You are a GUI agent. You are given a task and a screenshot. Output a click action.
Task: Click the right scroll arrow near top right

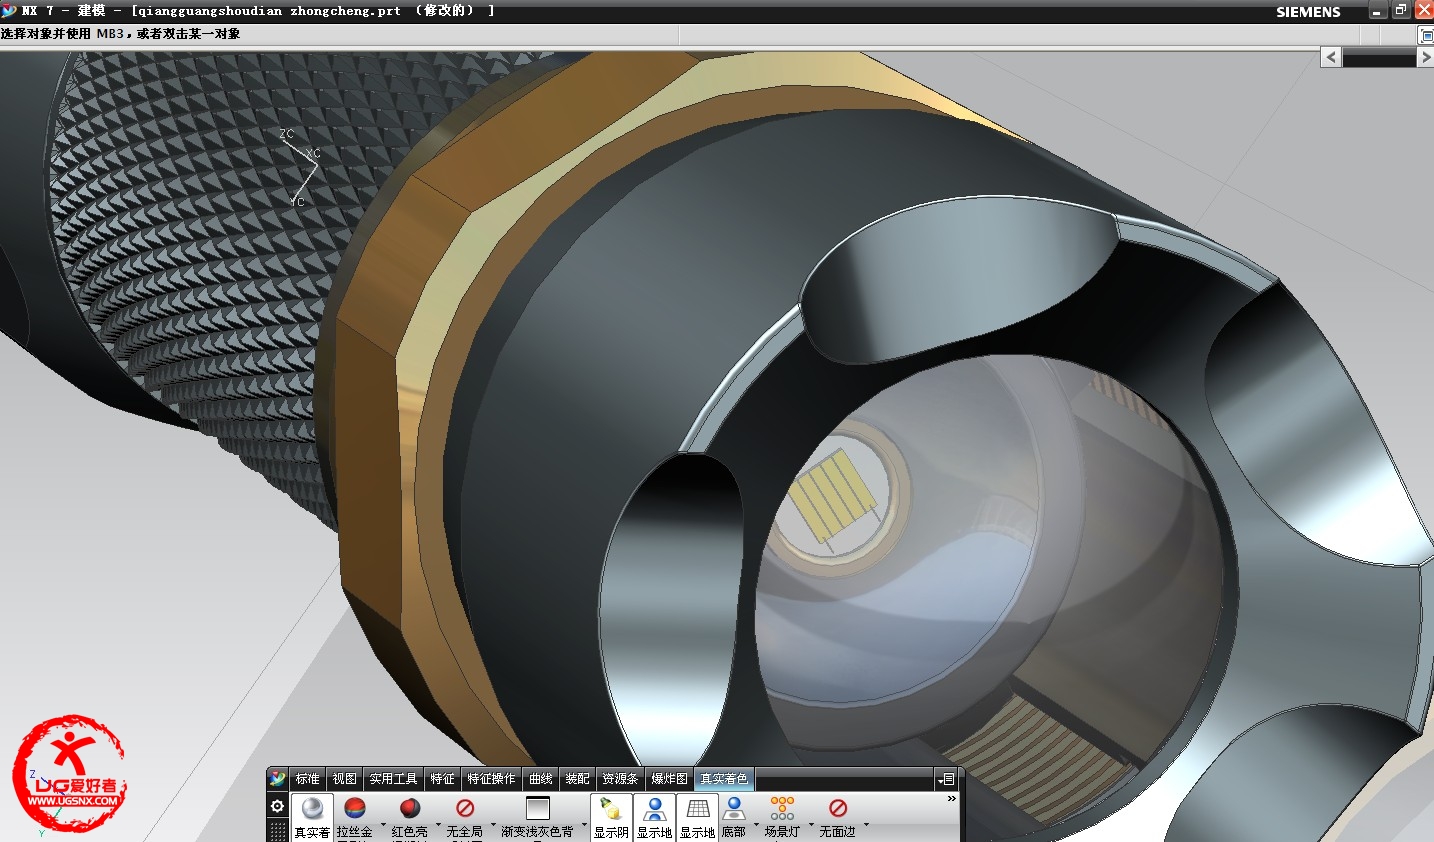(x=1426, y=58)
